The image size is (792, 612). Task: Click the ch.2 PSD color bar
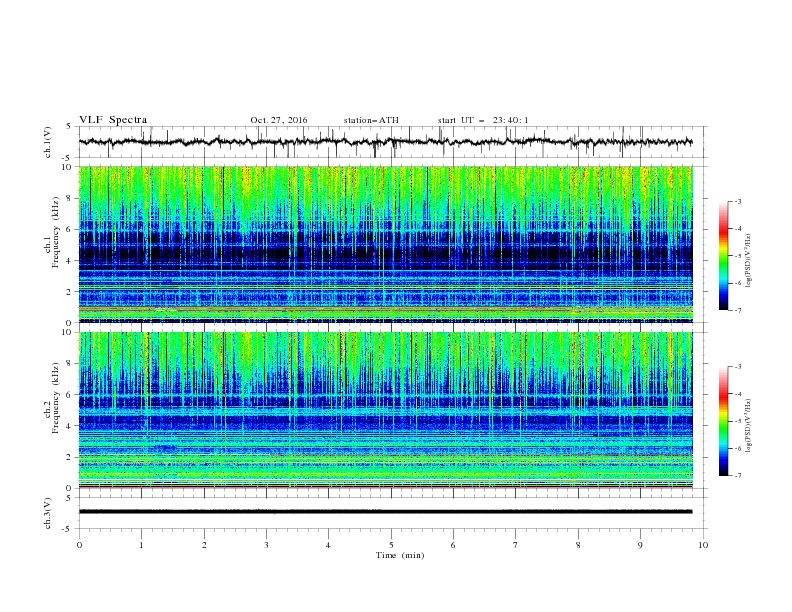(723, 421)
